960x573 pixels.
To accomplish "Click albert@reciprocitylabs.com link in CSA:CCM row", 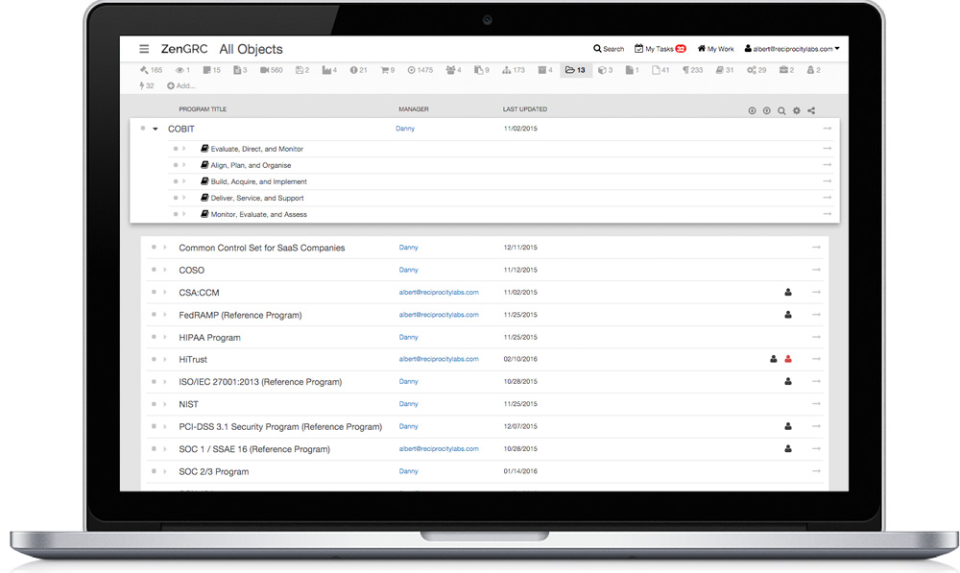I will 438,292.
